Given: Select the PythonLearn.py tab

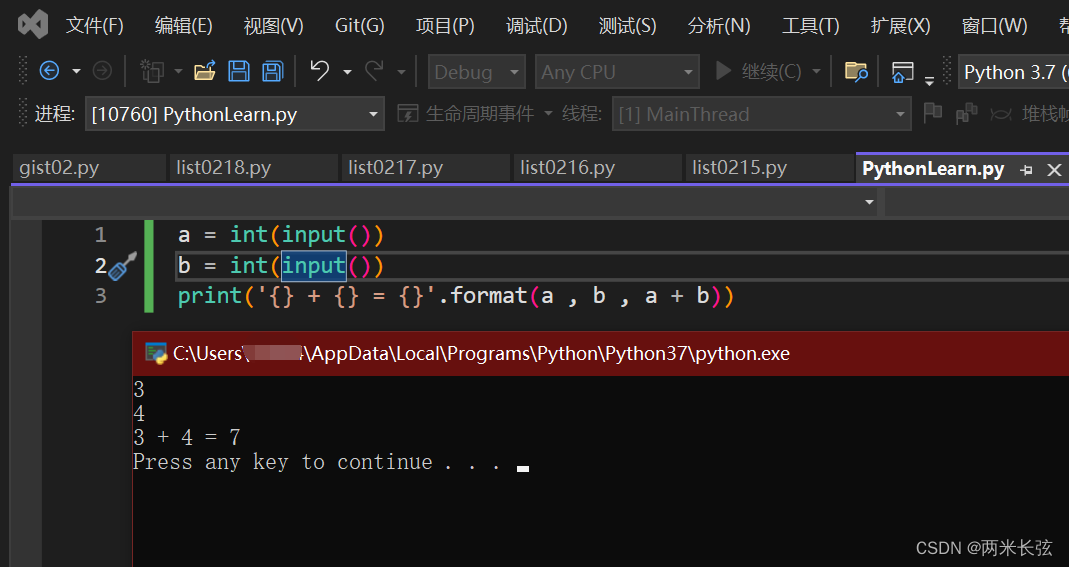Looking at the screenshot, I should pos(933,168).
